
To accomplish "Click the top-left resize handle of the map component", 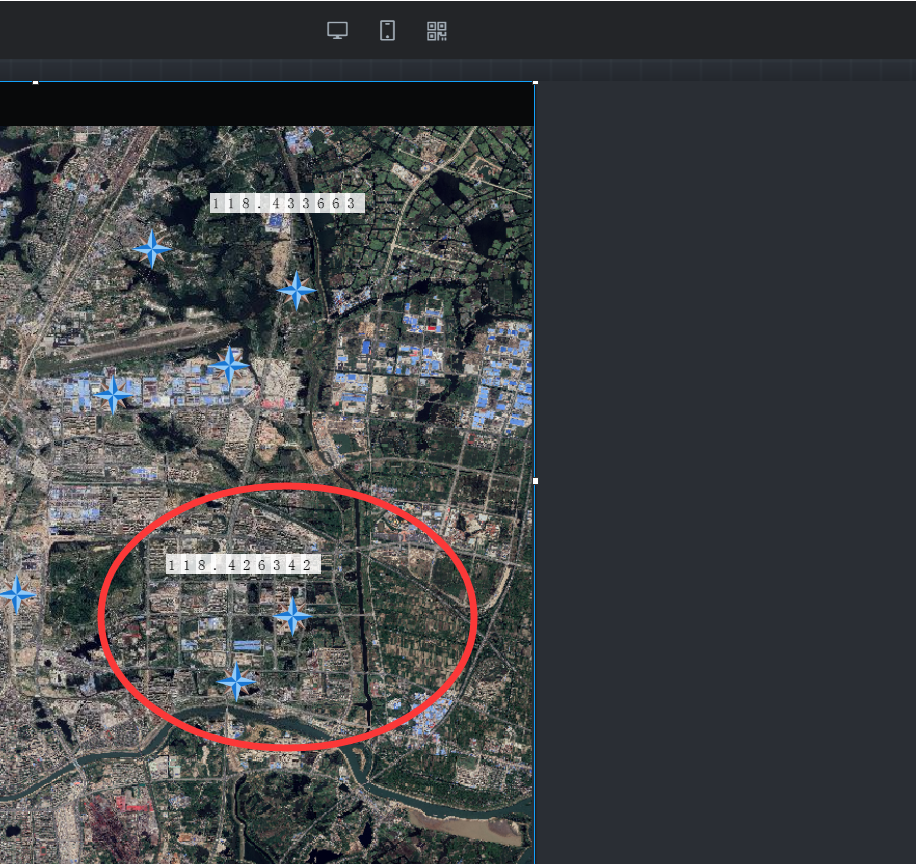I will pyautogui.click(x=36, y=82).
